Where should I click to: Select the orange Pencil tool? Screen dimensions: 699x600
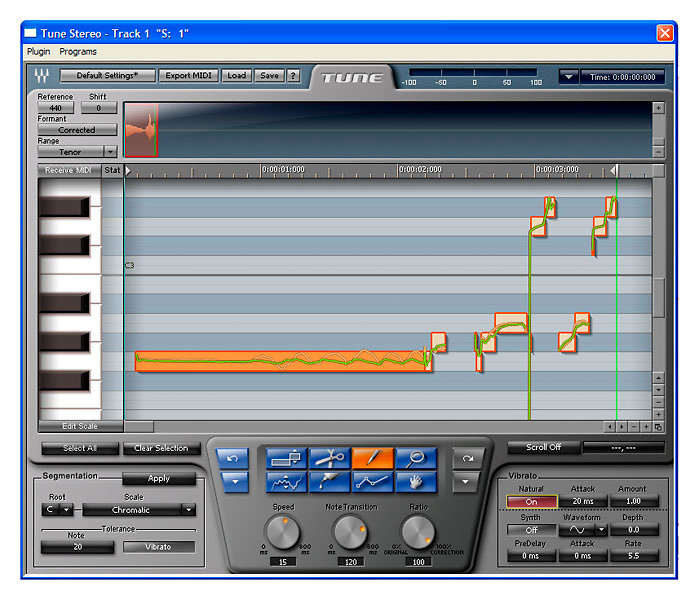373,458
